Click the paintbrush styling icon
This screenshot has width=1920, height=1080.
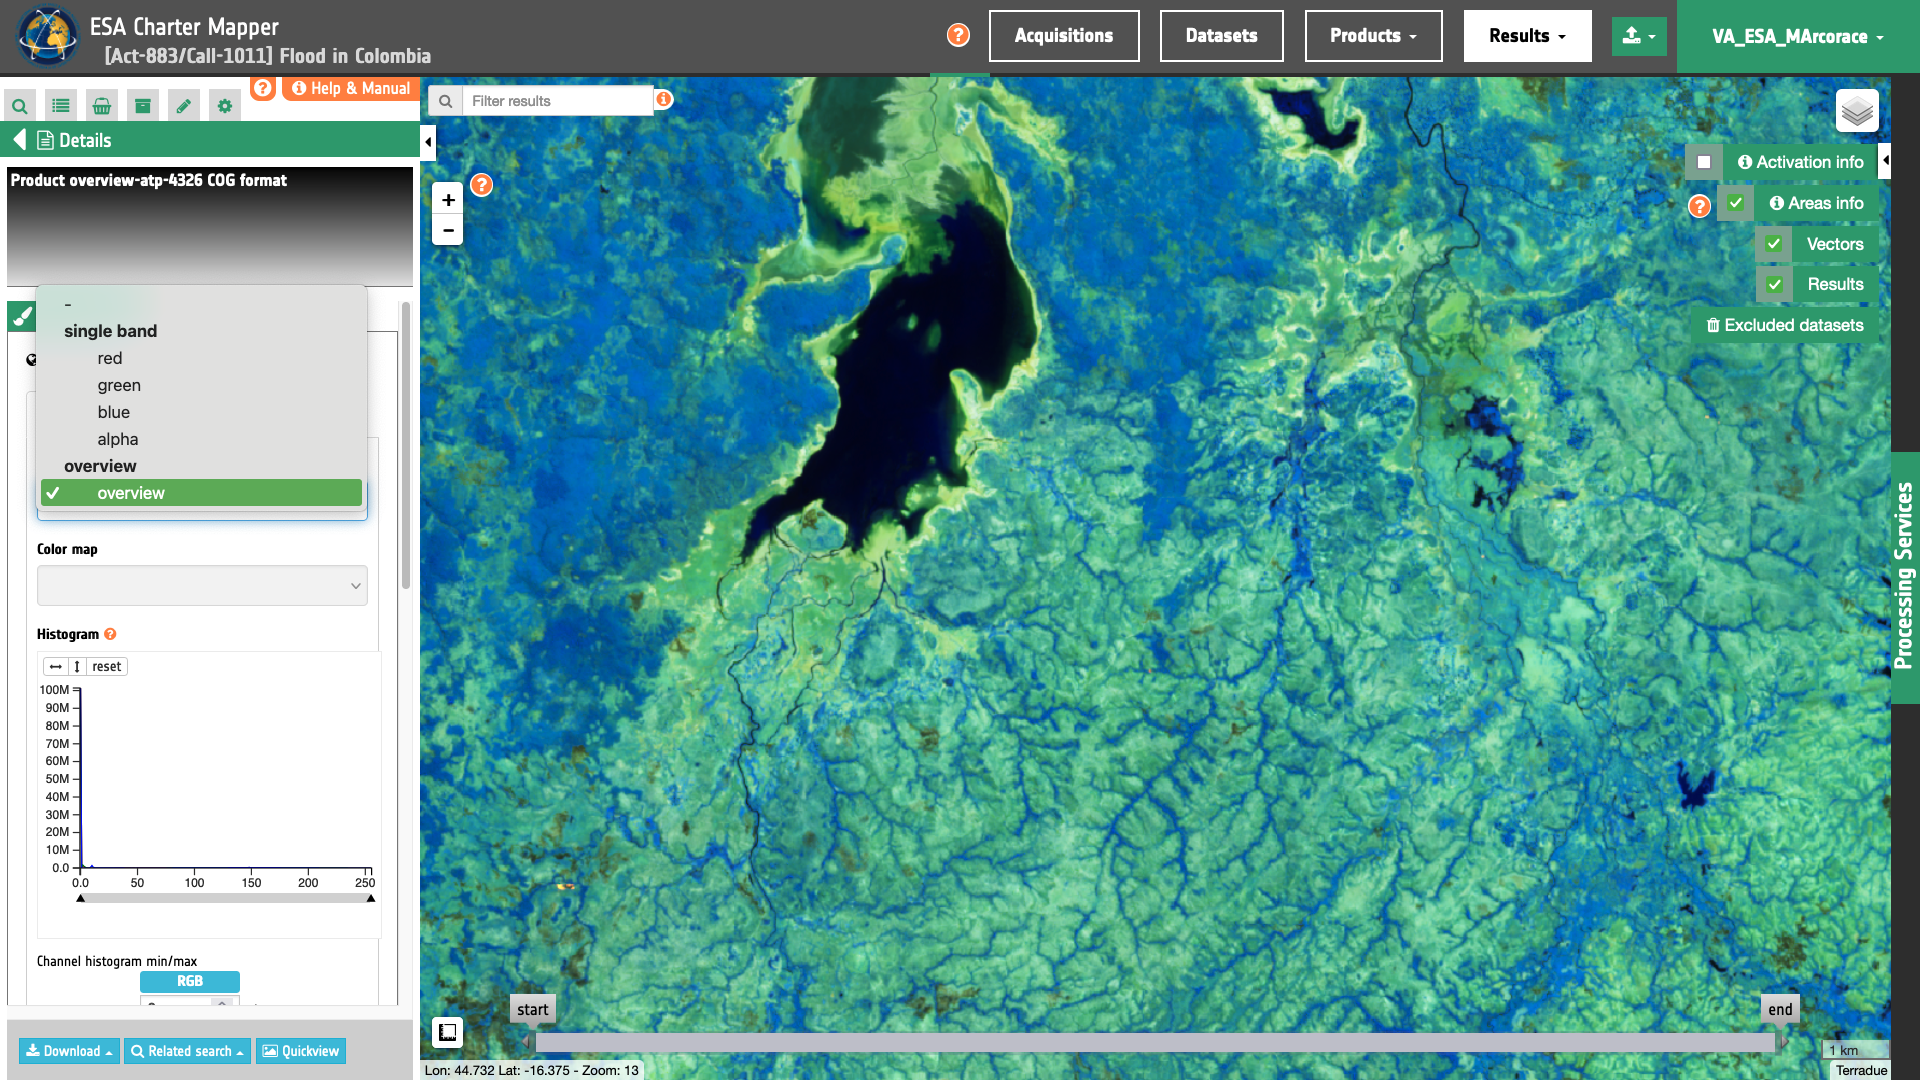[x=22, y=317]
